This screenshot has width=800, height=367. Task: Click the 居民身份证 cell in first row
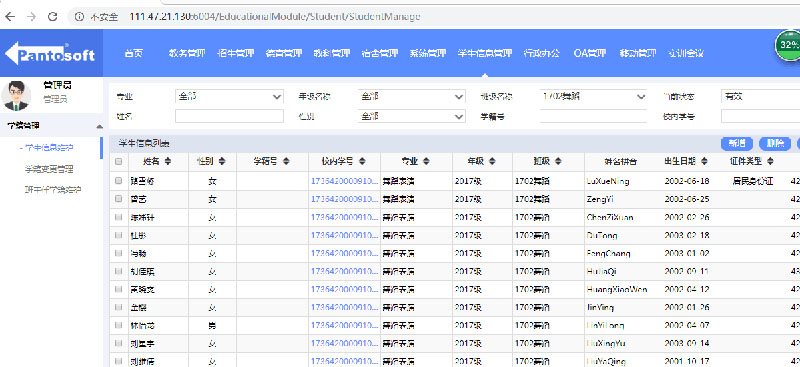[x=753, y=181]
